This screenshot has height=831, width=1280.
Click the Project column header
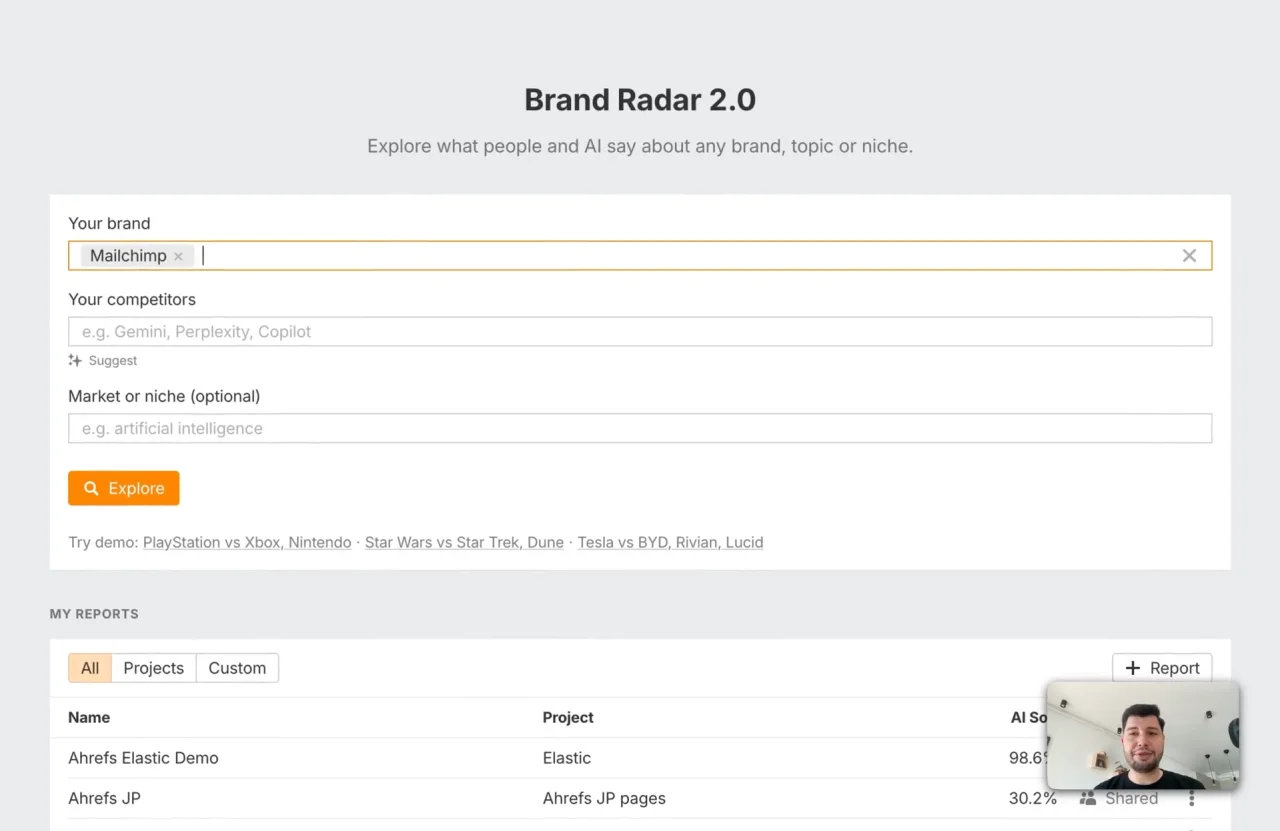click(568, 717)
